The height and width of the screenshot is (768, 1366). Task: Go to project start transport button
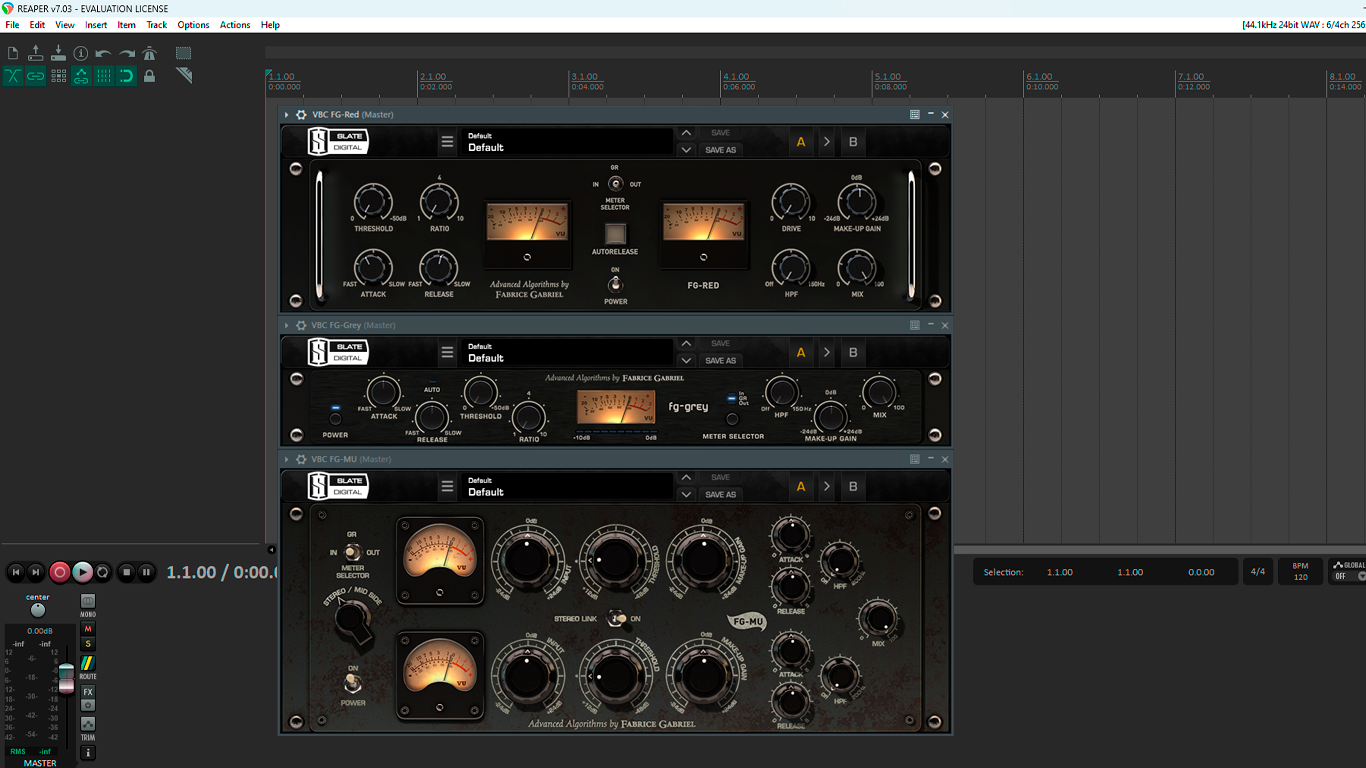coord(16,572)
